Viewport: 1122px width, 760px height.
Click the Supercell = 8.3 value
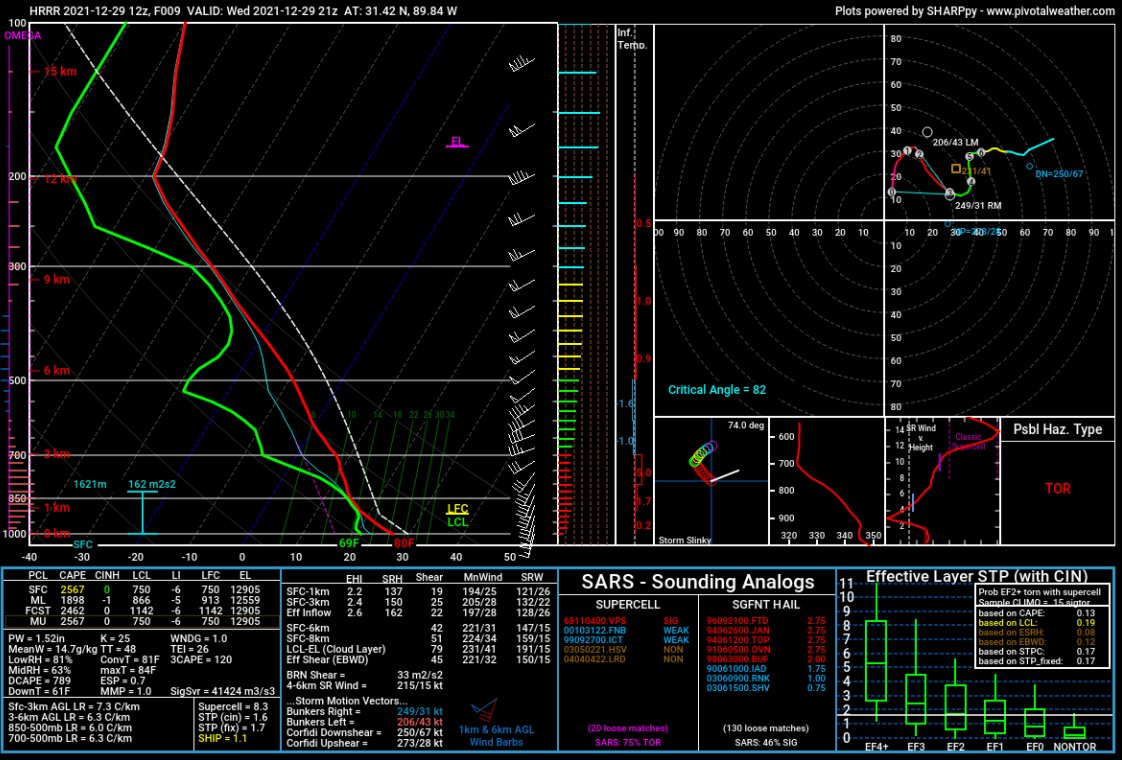[233, 707]
